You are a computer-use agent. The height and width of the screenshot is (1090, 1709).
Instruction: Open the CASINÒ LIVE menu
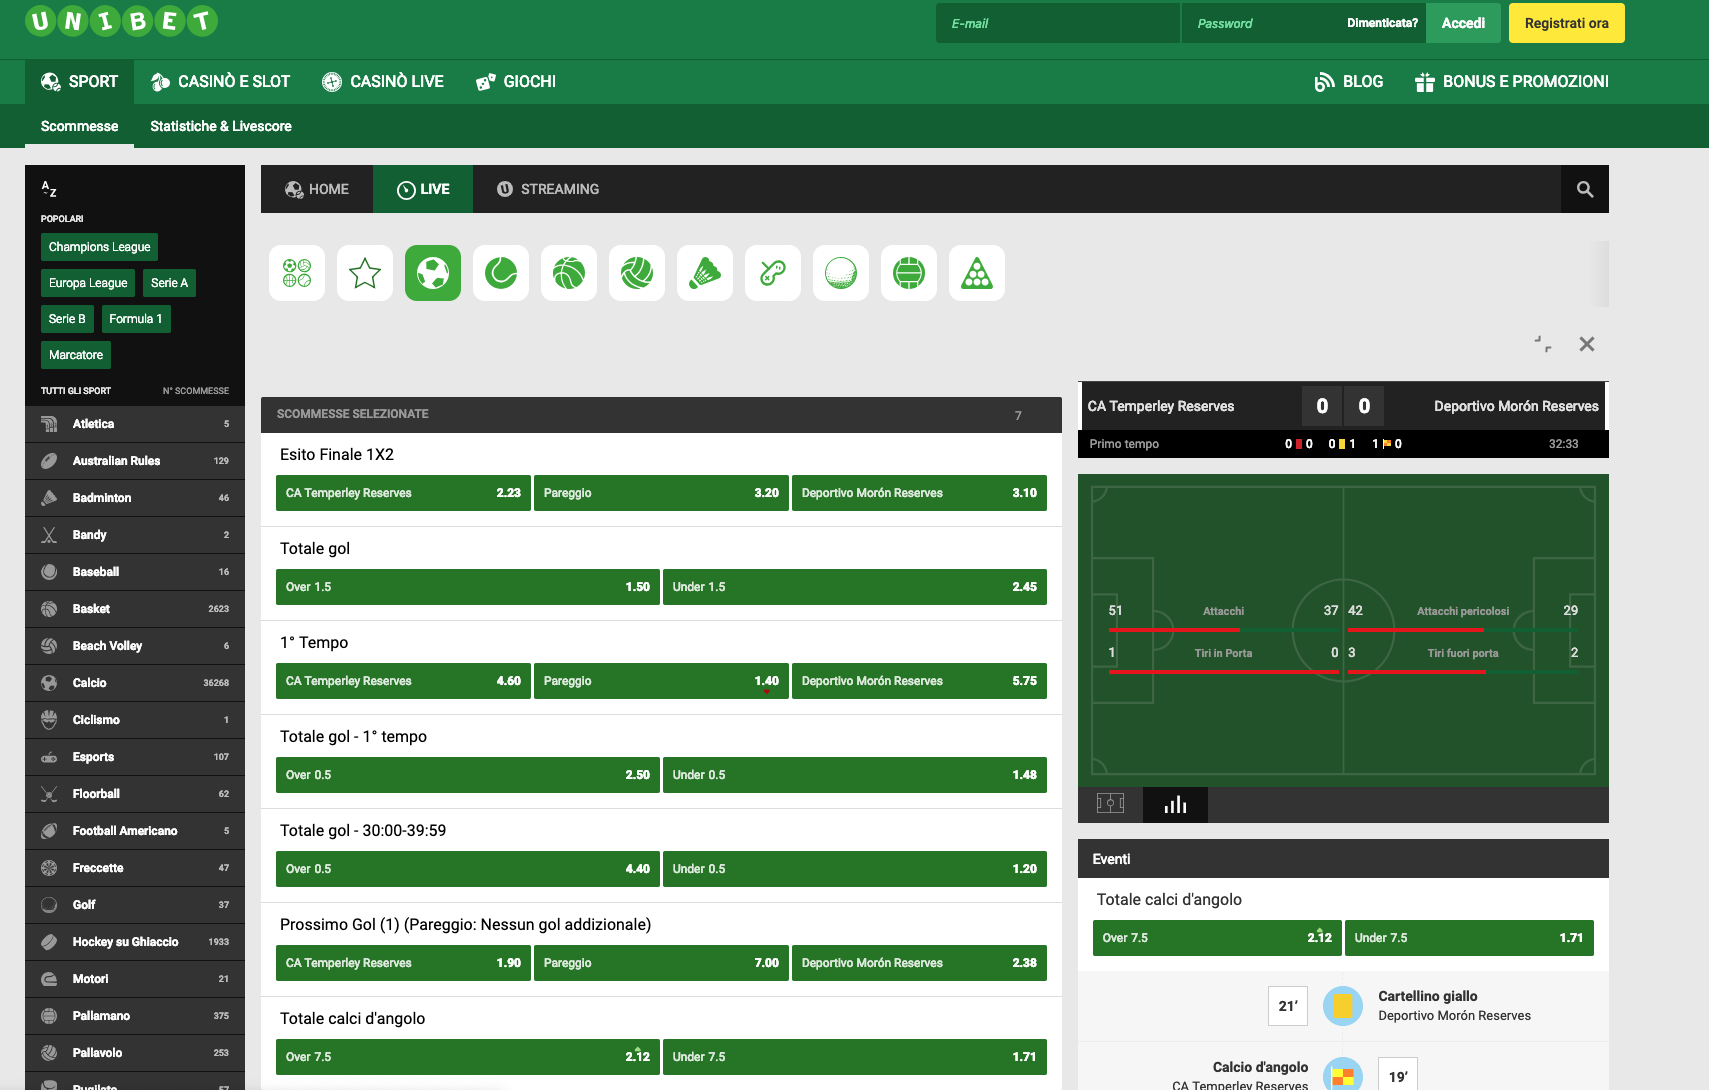pos(383,81)
